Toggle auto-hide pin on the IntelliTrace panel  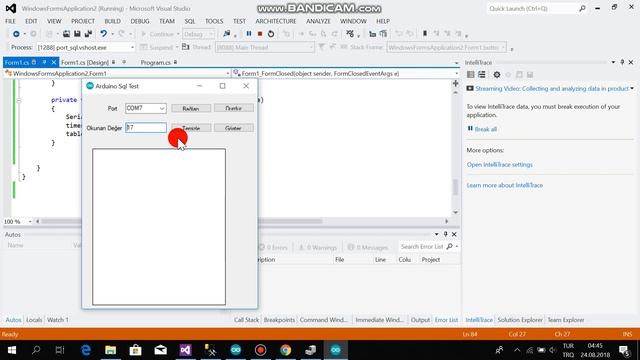(x=622, y=62)
